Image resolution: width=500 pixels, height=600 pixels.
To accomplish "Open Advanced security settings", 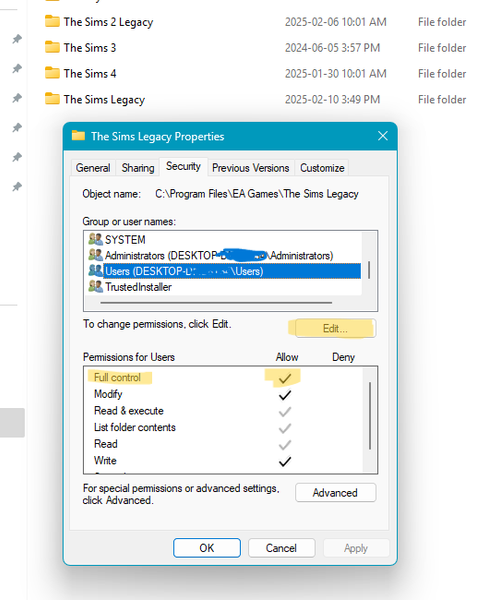I will [336, 492].
